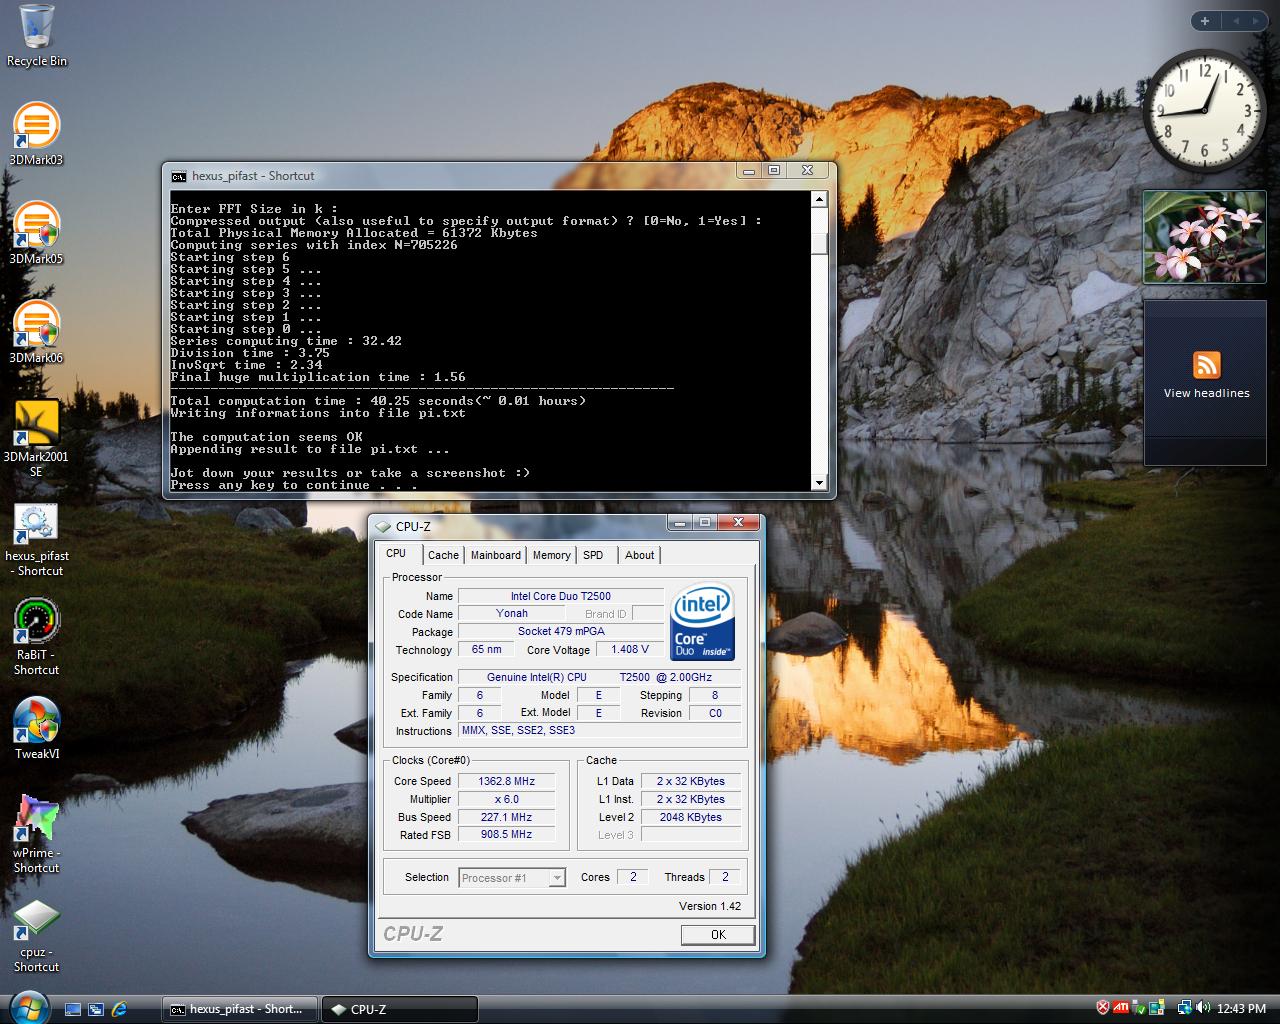
Task: Maximize the hexus_pifast console window
Action: tap(774, 171)
